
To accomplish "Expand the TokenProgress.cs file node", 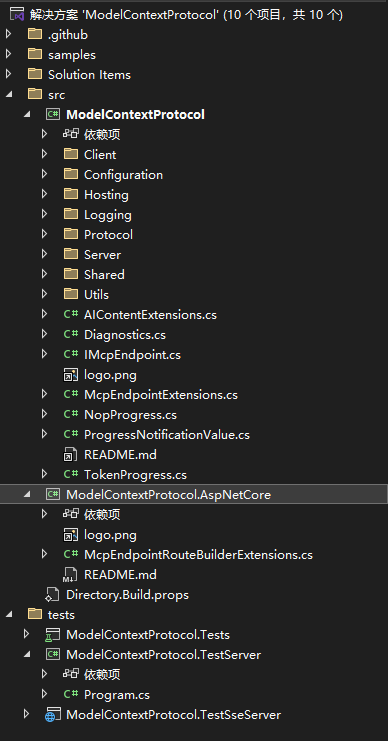I will point(44,474).
